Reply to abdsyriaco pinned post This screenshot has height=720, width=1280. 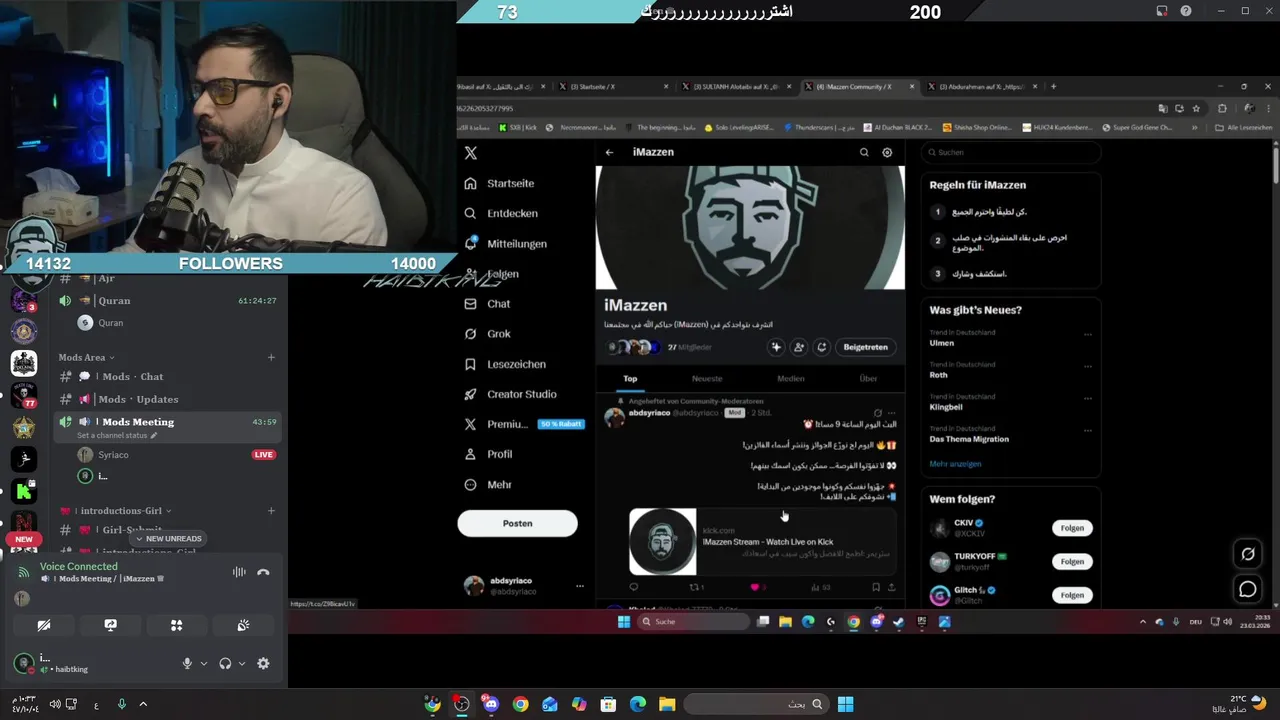point(633,587)
